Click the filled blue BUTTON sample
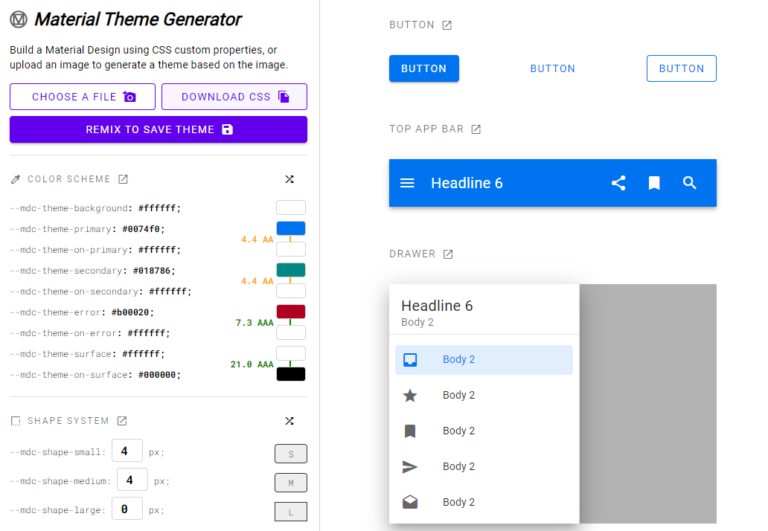Screen dimensions: 768x531 pos(424,69)
